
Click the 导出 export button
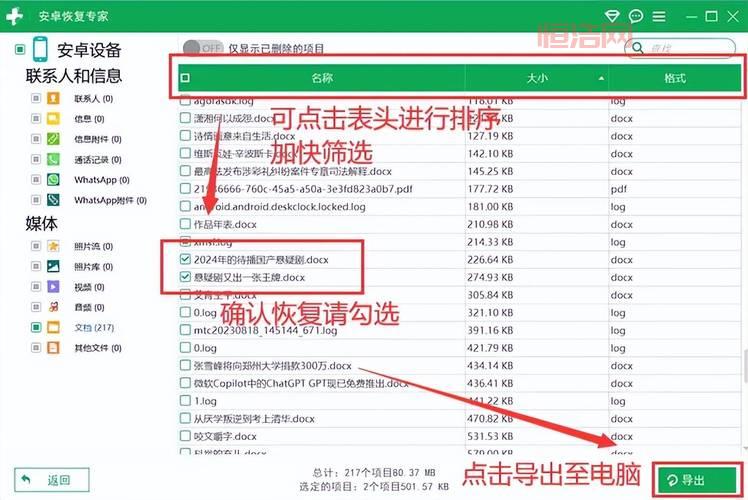[x=696, y=480]
